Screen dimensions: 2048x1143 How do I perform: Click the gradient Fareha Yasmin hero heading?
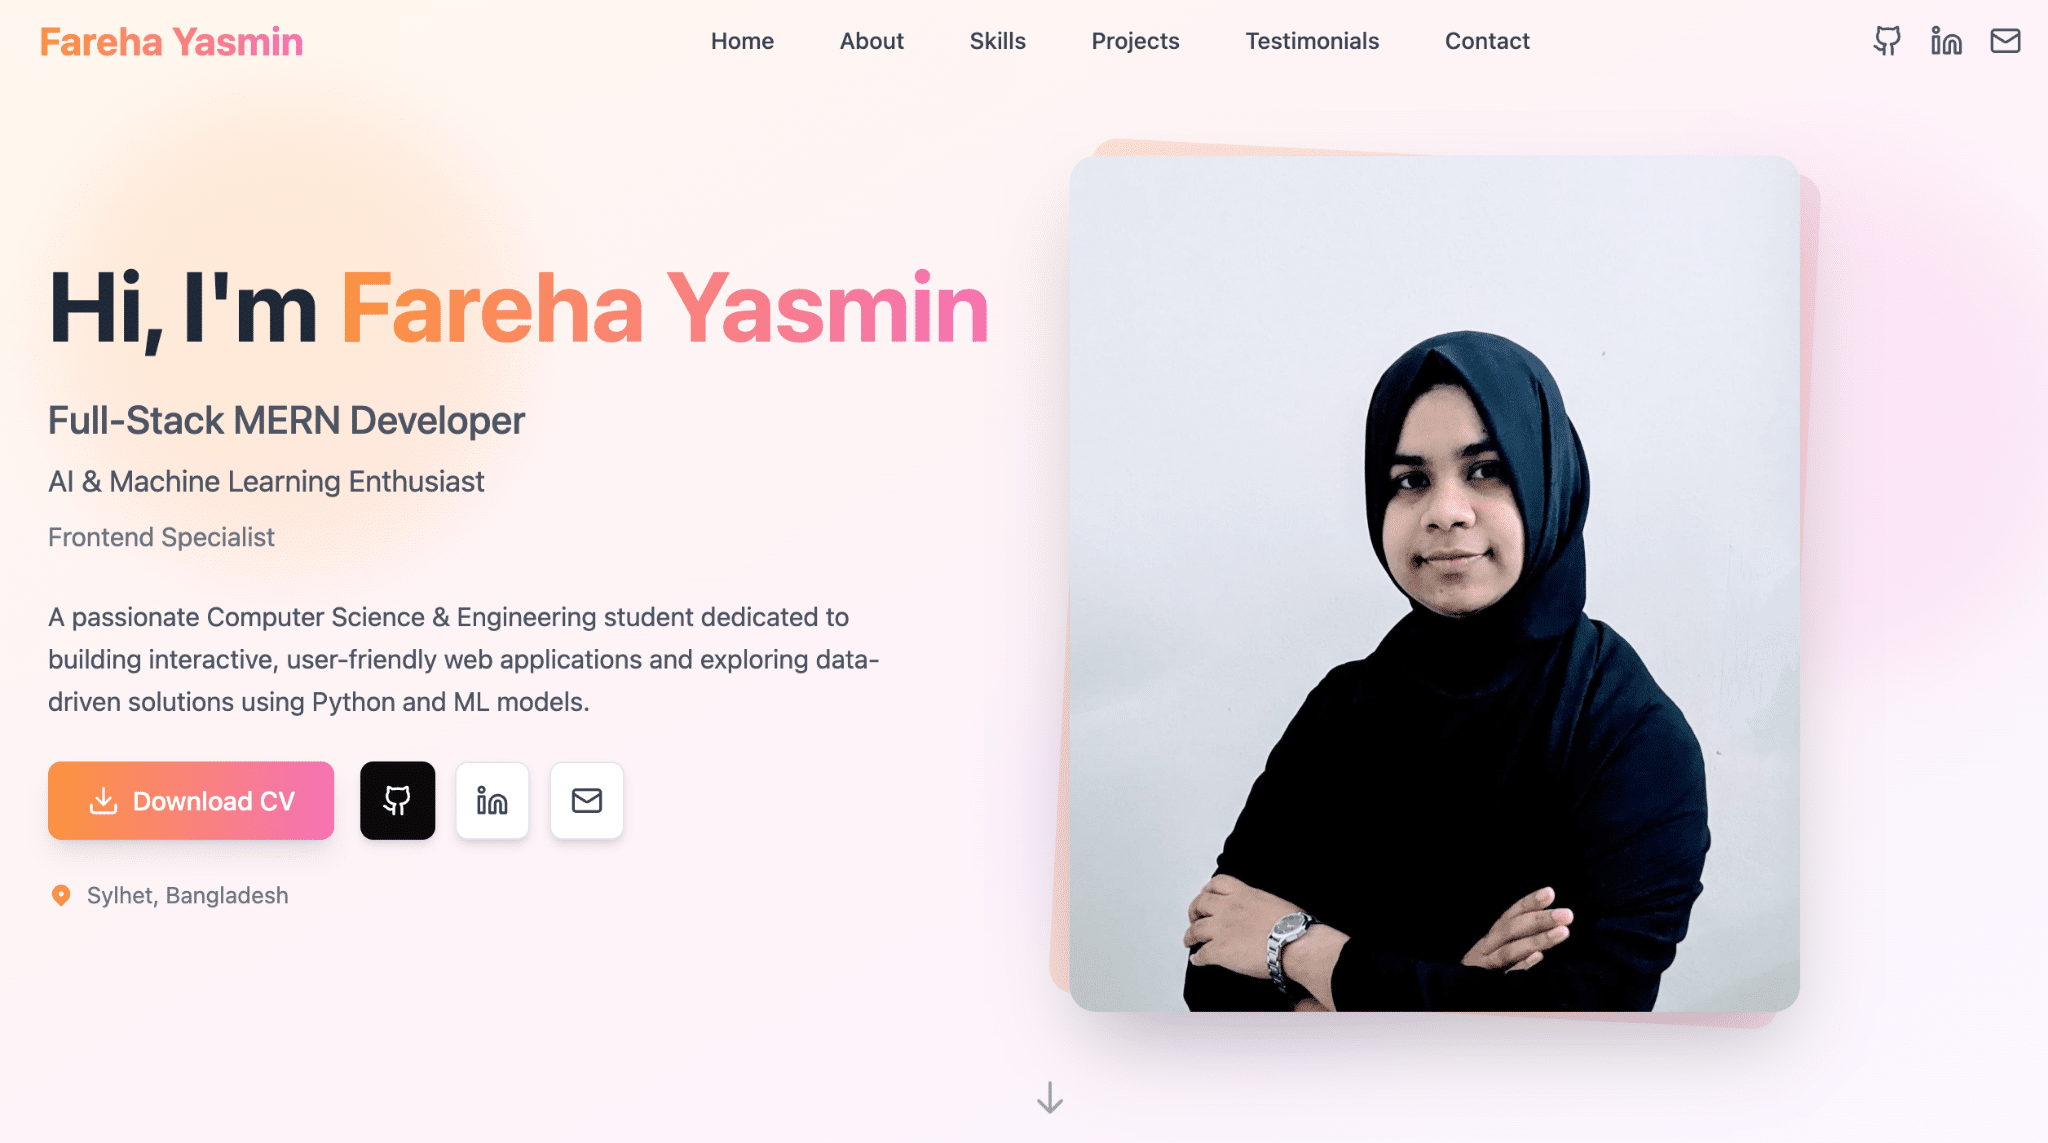(665, 308)
